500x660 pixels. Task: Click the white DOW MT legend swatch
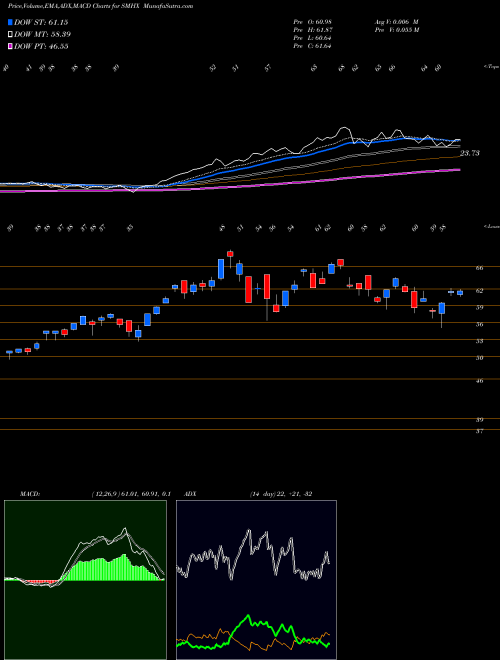pyautogui.click(x=10, y=35)
